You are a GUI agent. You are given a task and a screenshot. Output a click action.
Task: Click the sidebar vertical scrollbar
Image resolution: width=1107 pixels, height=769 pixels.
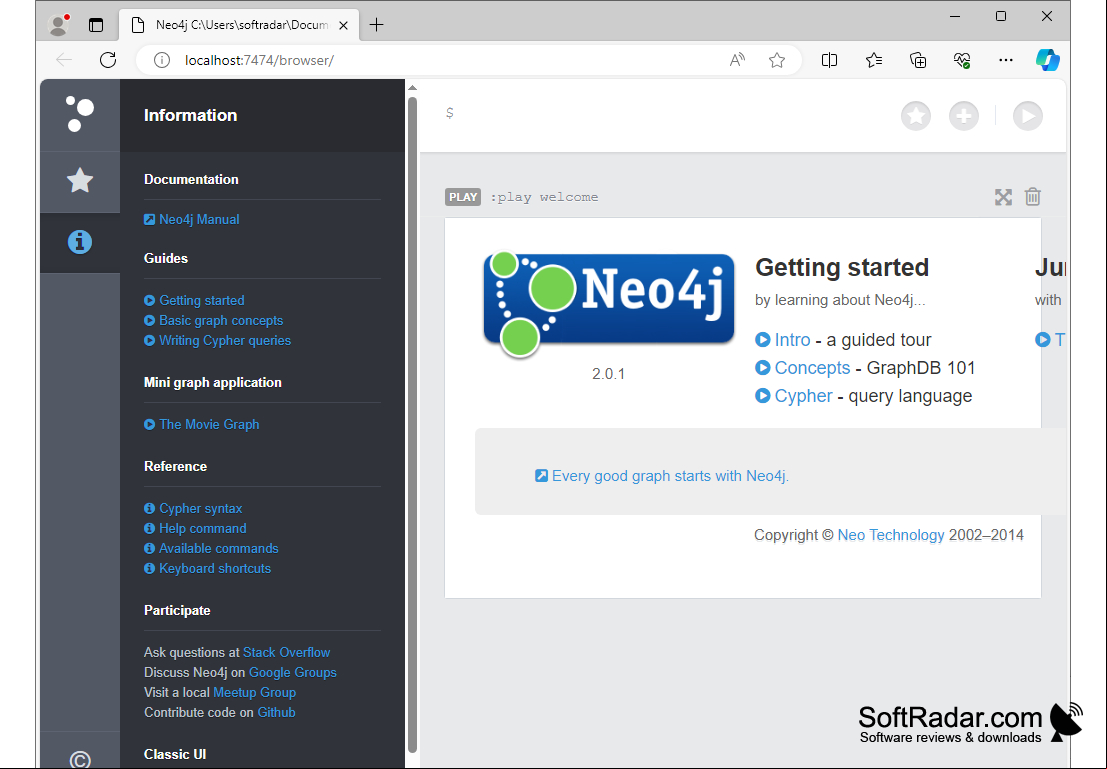(412, 424)
